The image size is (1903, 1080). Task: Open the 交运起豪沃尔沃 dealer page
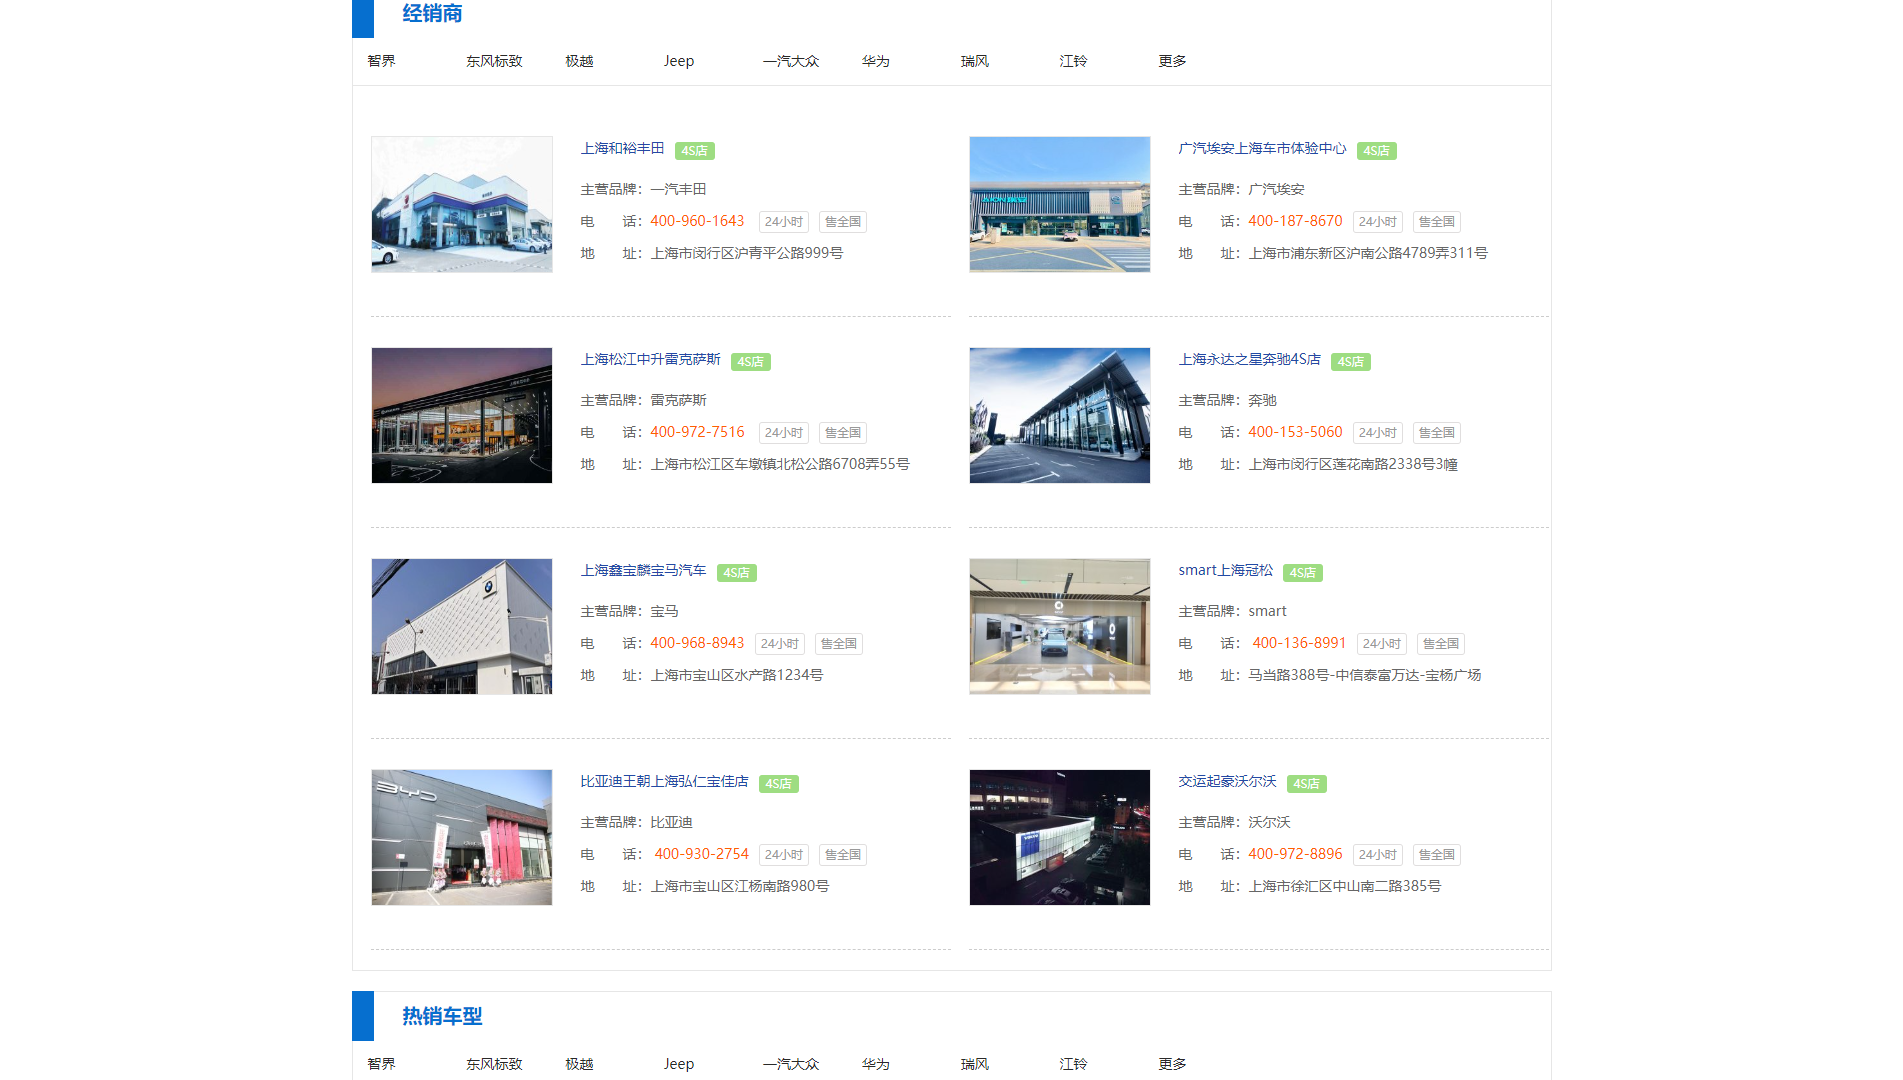click(1227, 781)
